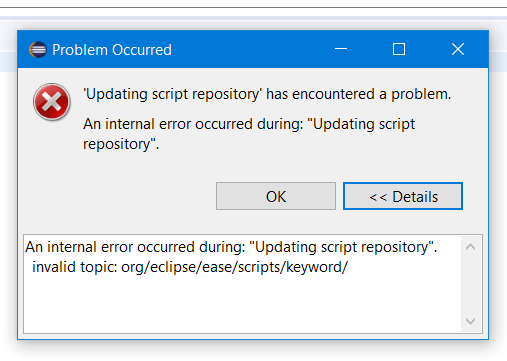Click the first line of the details text
This screenshot has height=361, width=507.
coord(231,247)
